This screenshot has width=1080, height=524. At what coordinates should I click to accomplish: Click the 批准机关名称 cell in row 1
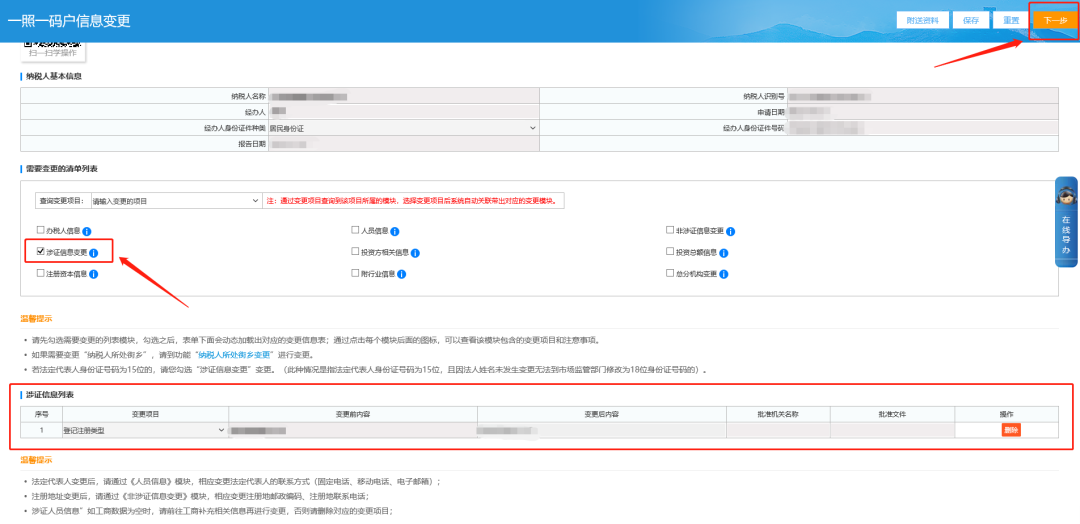coord(778,430)
